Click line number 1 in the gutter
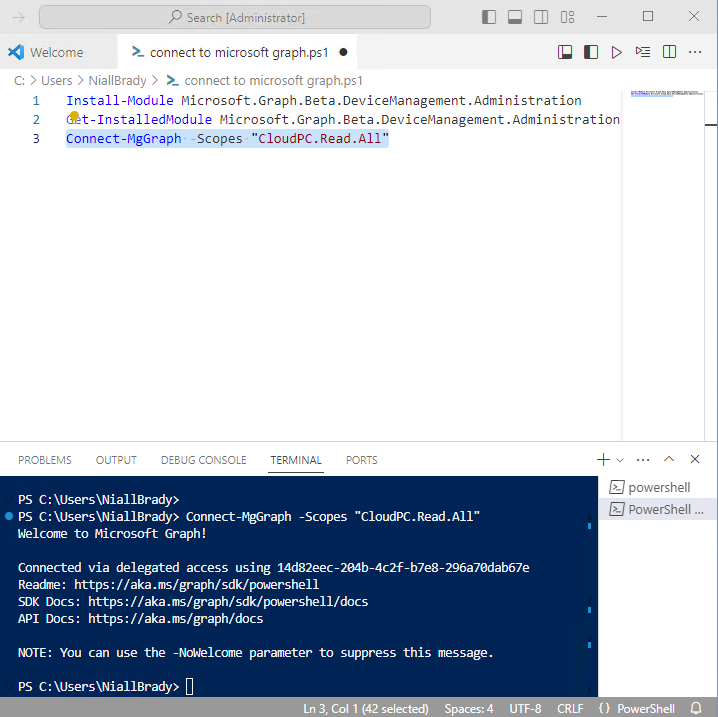 (36, 101)
